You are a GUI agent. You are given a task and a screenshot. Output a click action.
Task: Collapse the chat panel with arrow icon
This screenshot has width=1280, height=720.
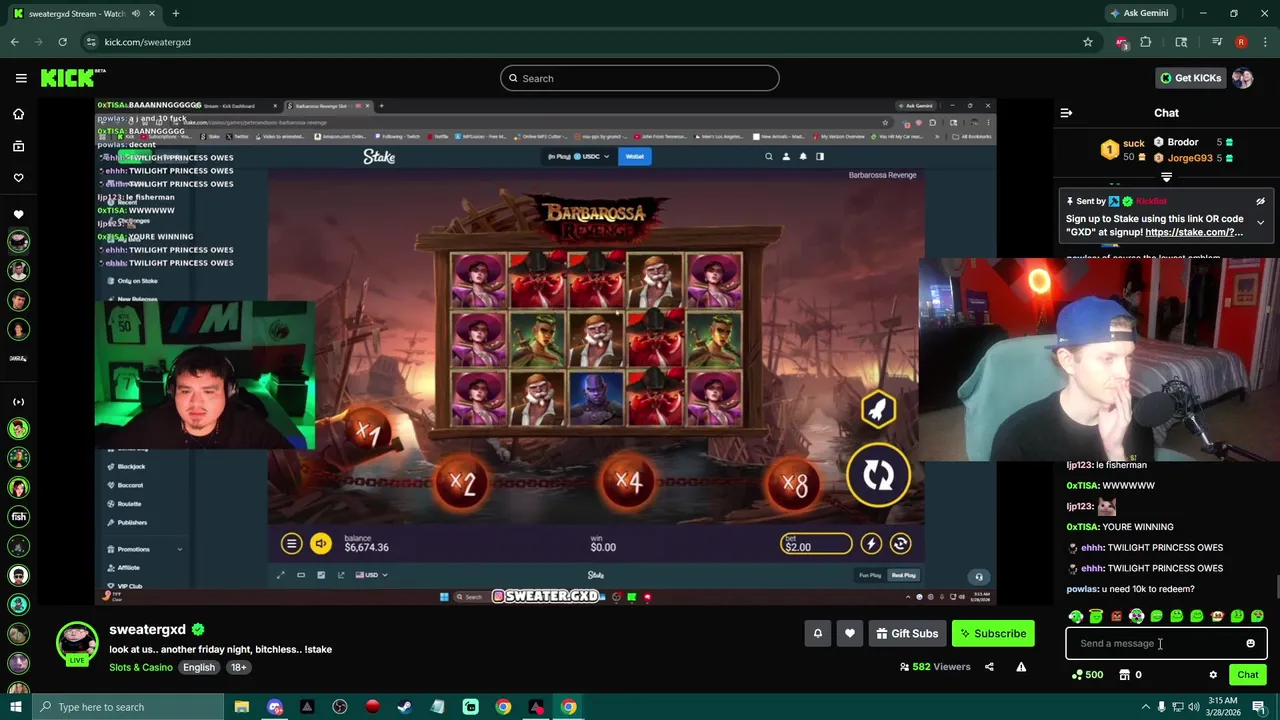pos(1066,113)
